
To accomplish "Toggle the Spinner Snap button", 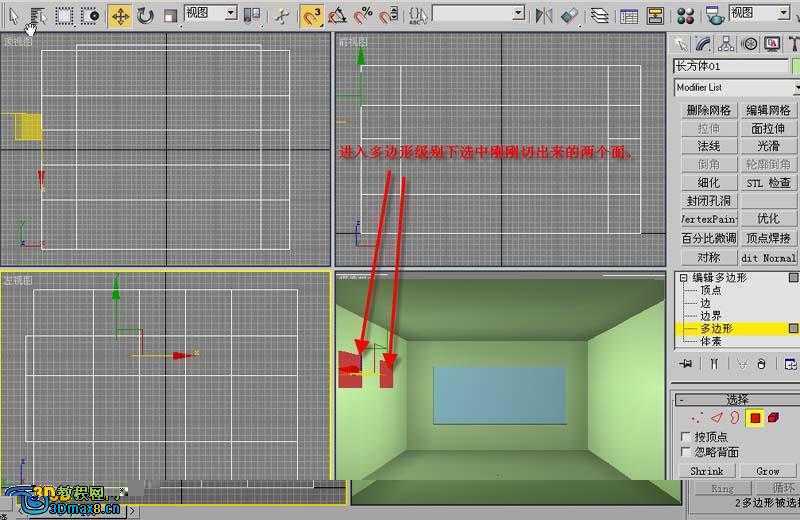I will pyautogui.click(x=389, y=16).
